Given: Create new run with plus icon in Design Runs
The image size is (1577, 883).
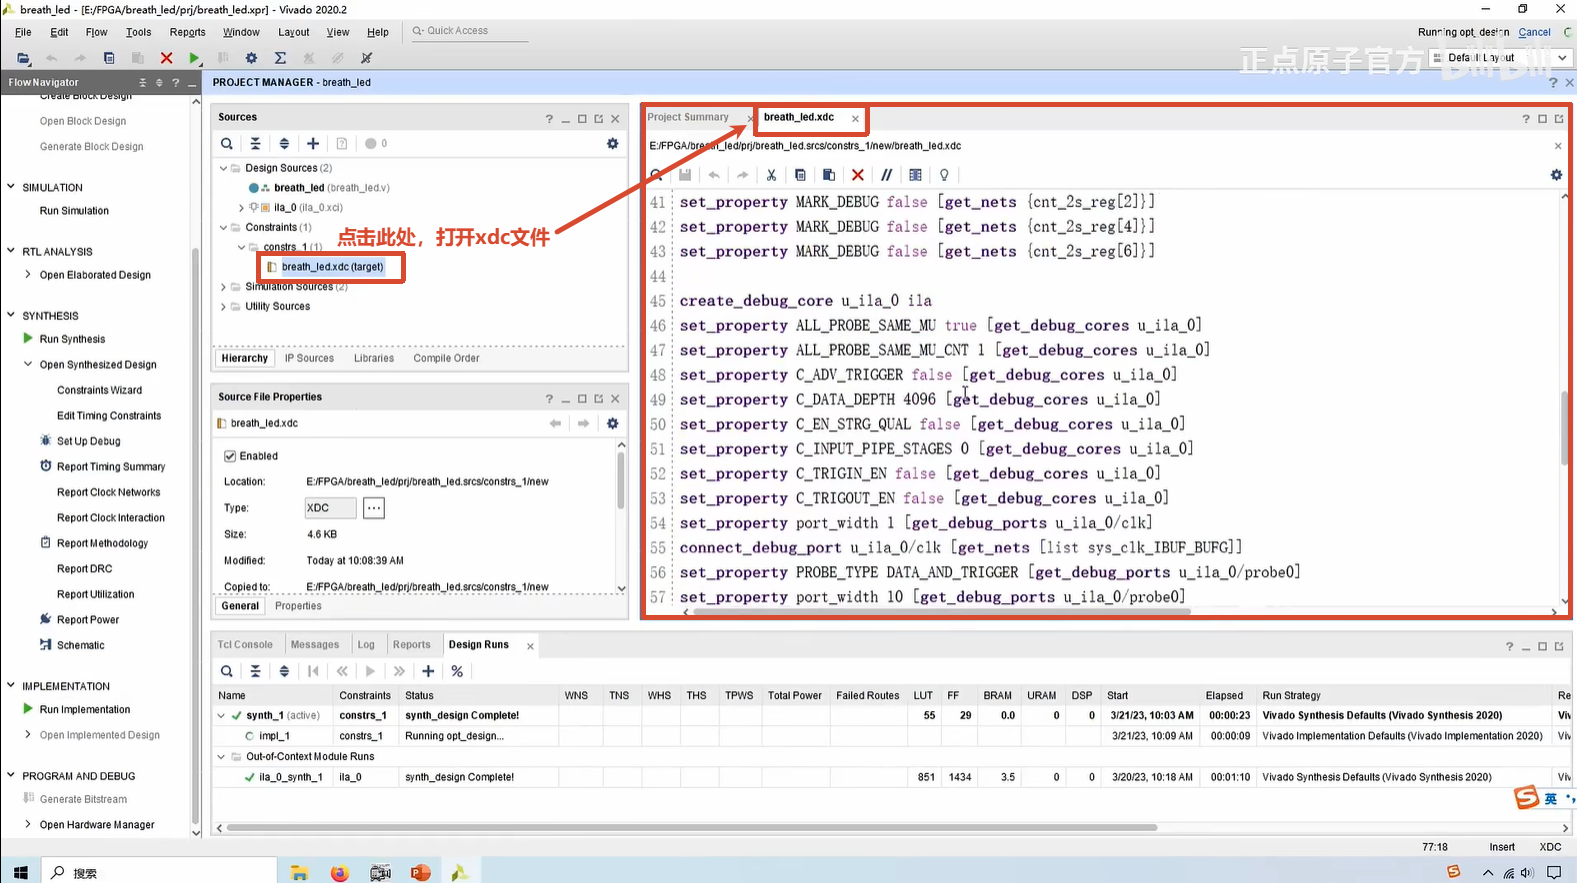Looking at the screenshot, I should [428, 671].
